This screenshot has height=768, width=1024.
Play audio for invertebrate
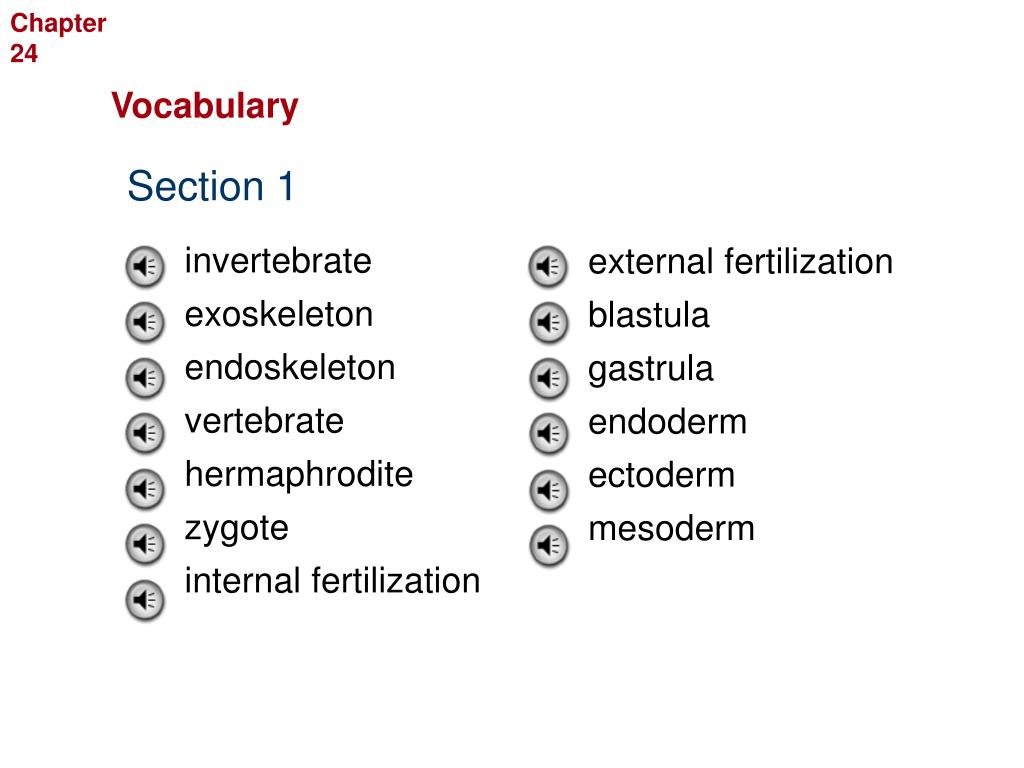click(x=144, y=266)
